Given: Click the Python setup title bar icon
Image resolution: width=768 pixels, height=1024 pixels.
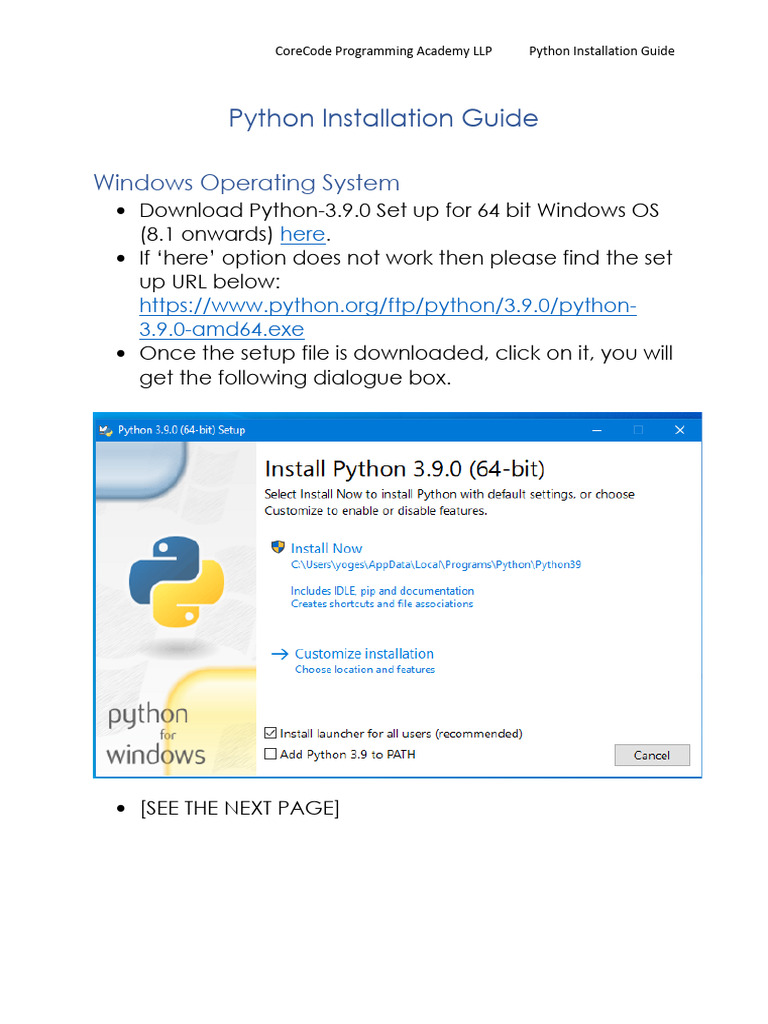Looking at the screenshot, I should pyautogui.click(x=105, y=430).
